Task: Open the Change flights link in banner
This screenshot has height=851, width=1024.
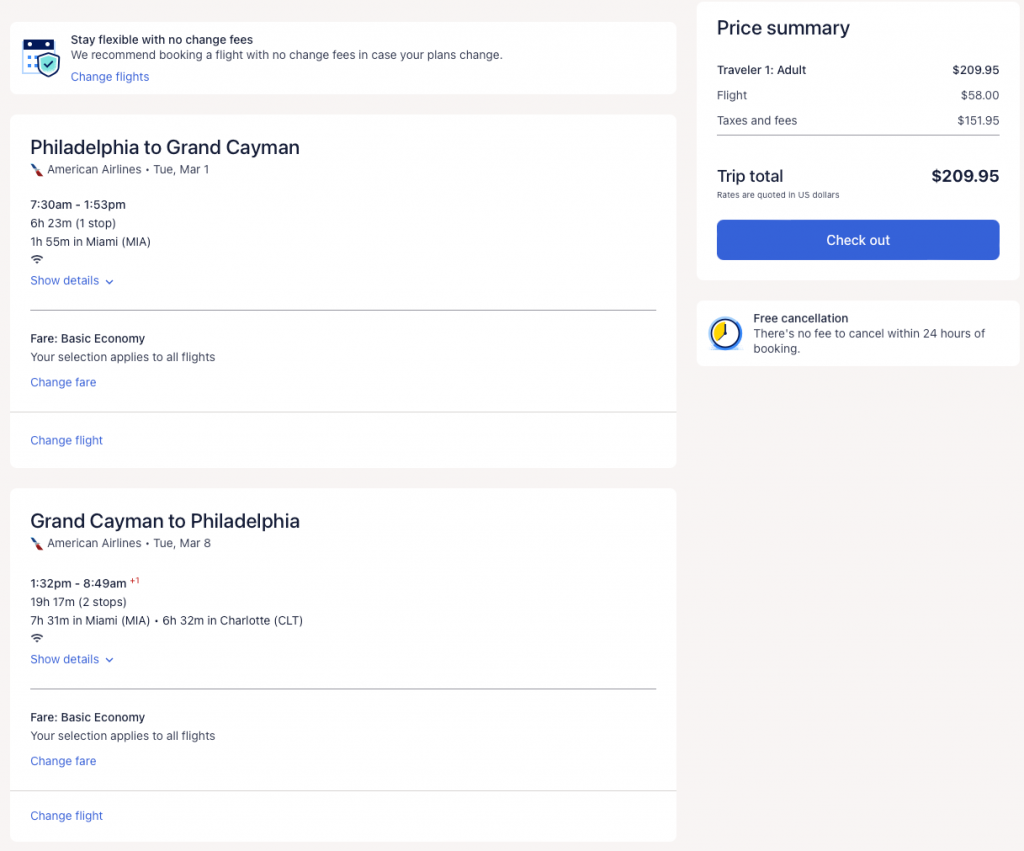Action: click(x=110, y=77)
